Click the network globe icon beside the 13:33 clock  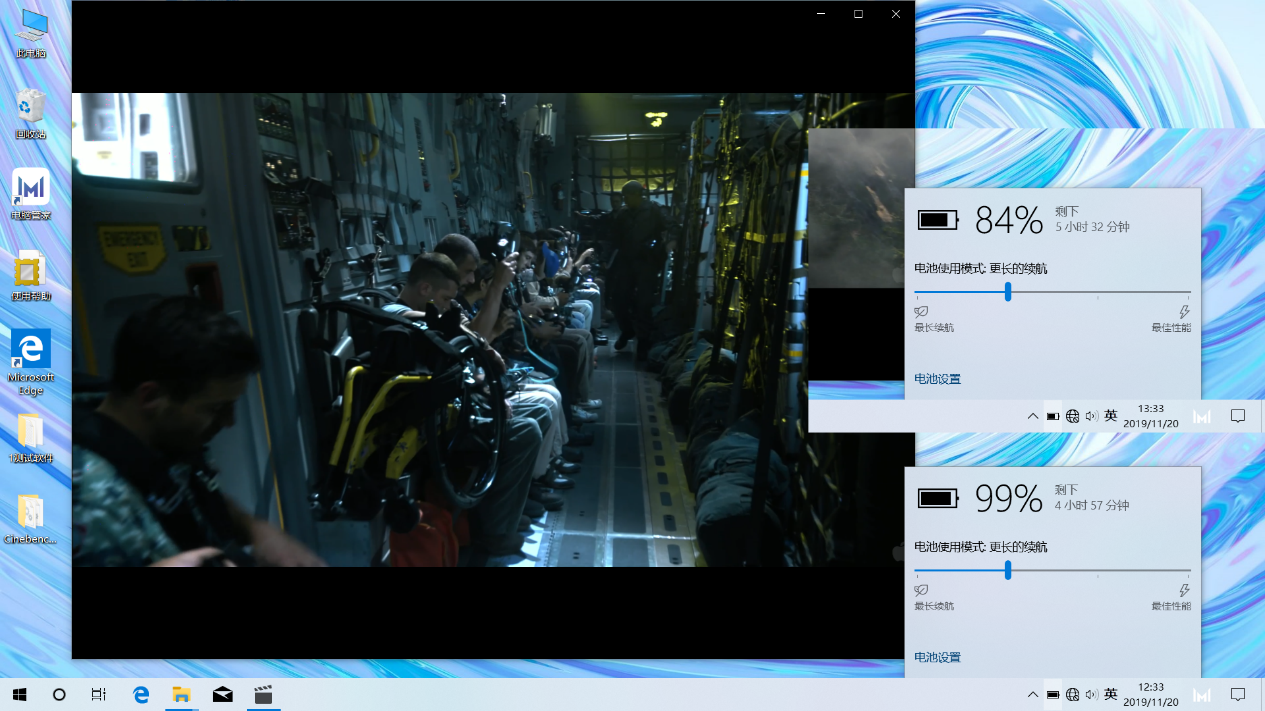tap(1072, 416)
